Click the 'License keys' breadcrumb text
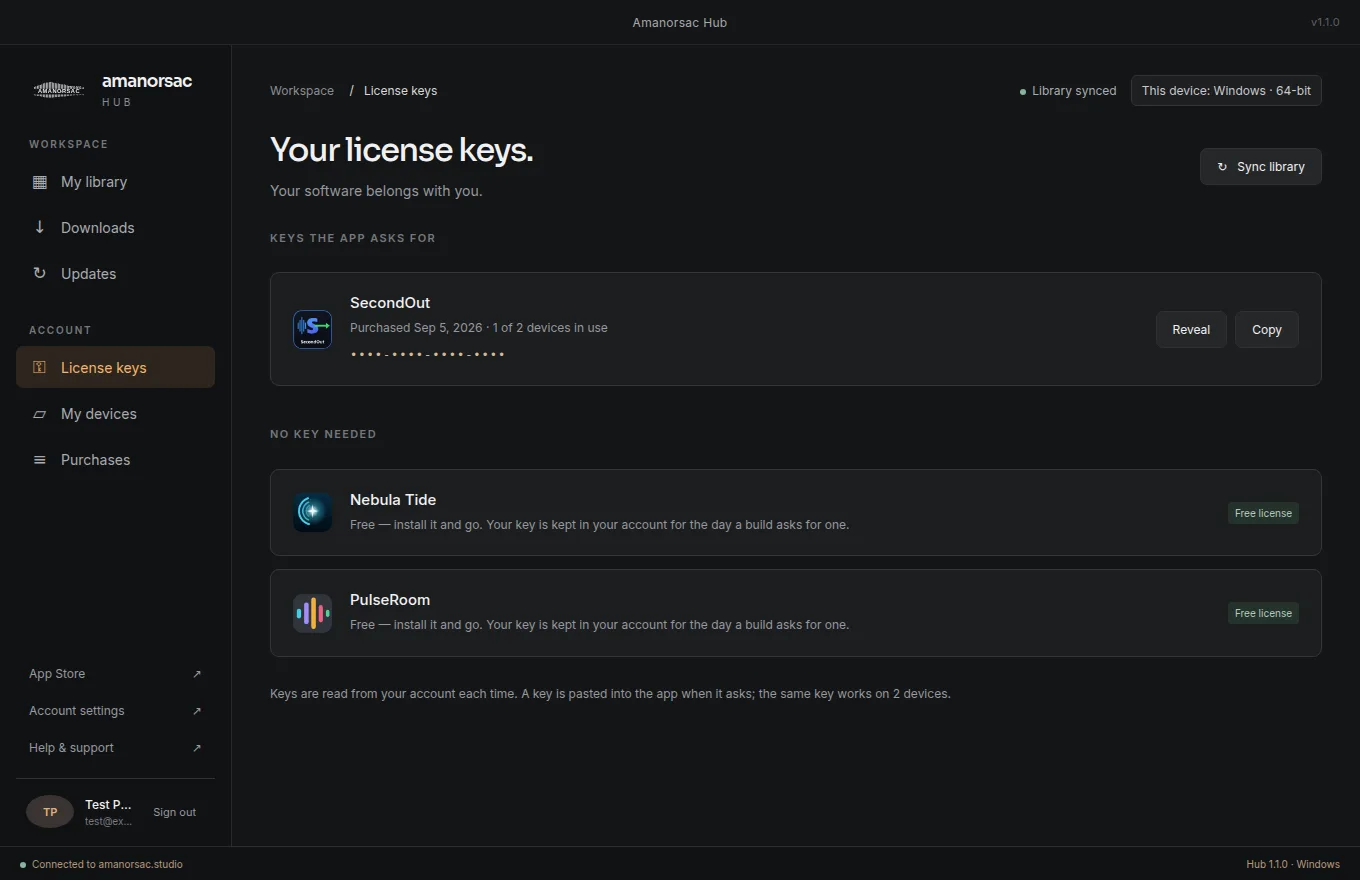 click(400, 90)
